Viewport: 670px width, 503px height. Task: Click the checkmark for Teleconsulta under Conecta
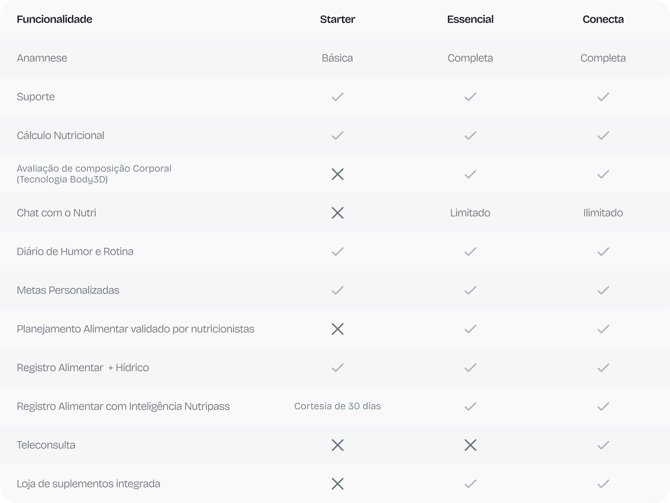[603, 445]
